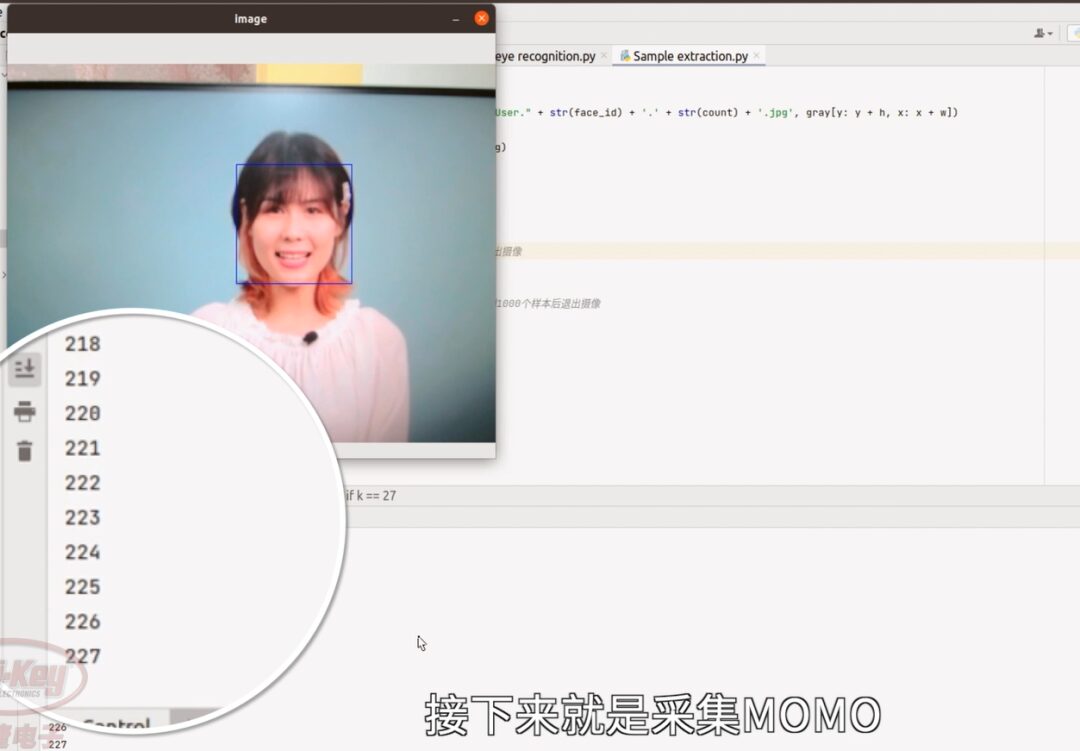Click the trash icon to clear console output
Screen dimensions: 1080x751
(x=25, y=451)
